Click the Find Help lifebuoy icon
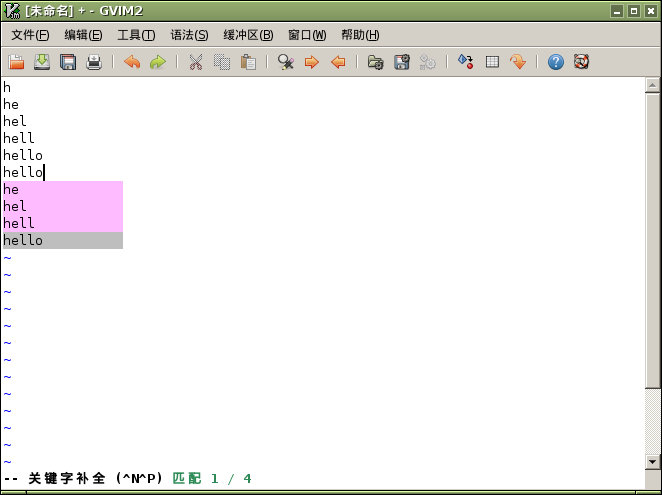Screen dimensions: 662x495 click(x=582, y=62)
